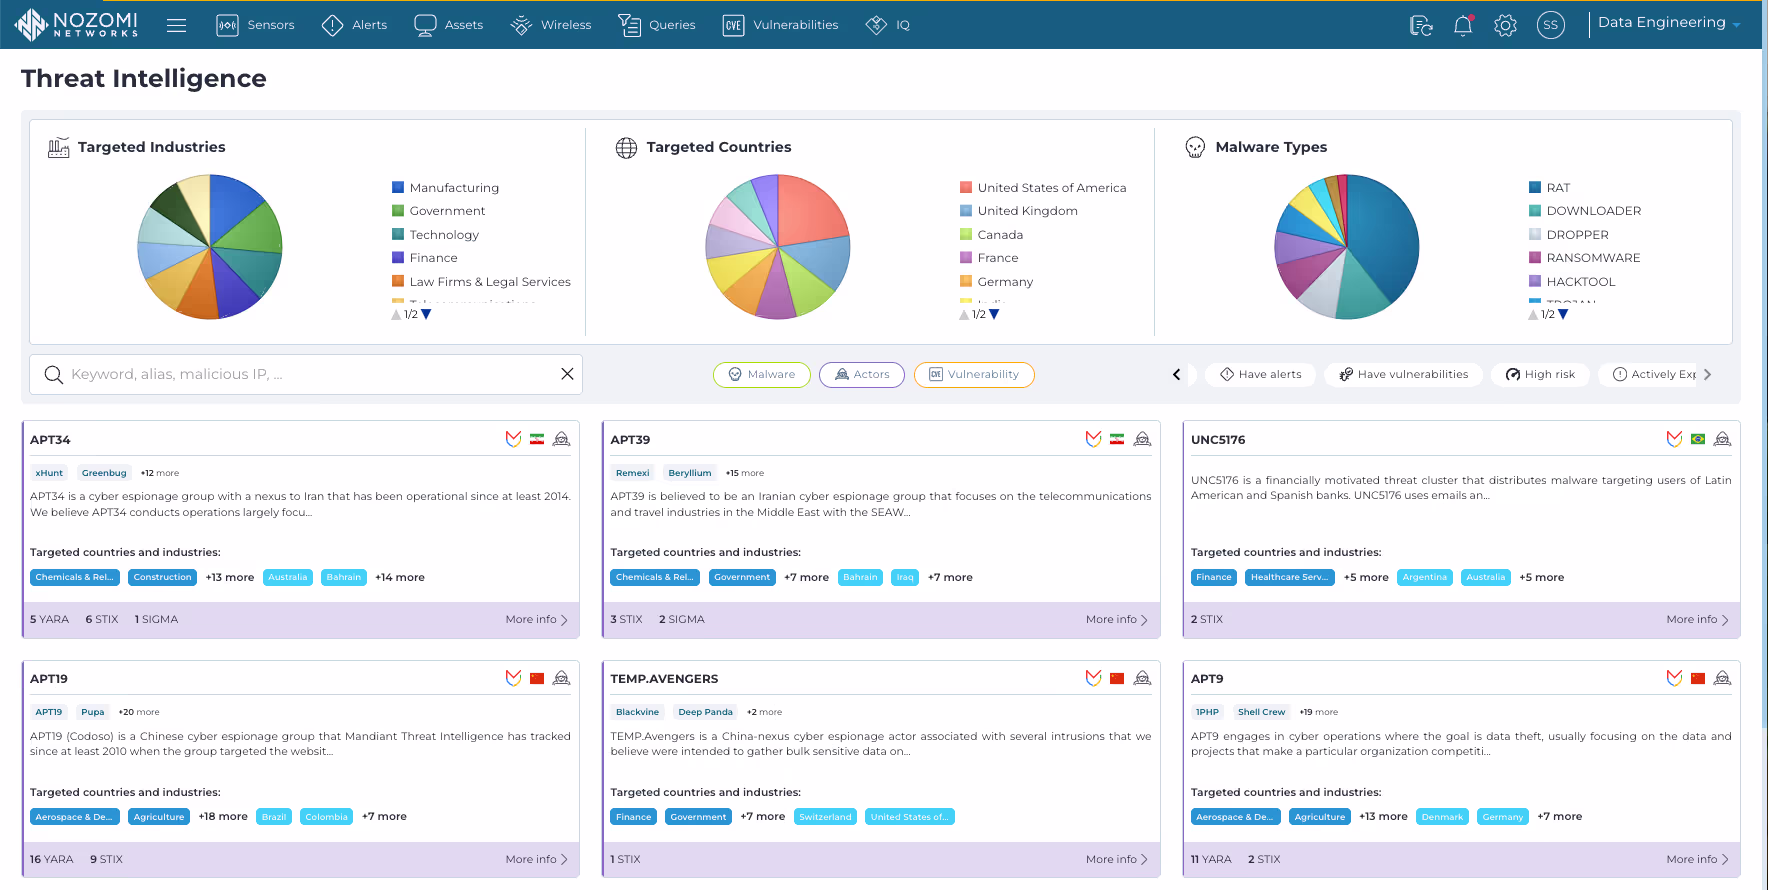The width and height of the screenshot is (1768, 890).
Task: Open the Wireless menu
Action: 551,25
